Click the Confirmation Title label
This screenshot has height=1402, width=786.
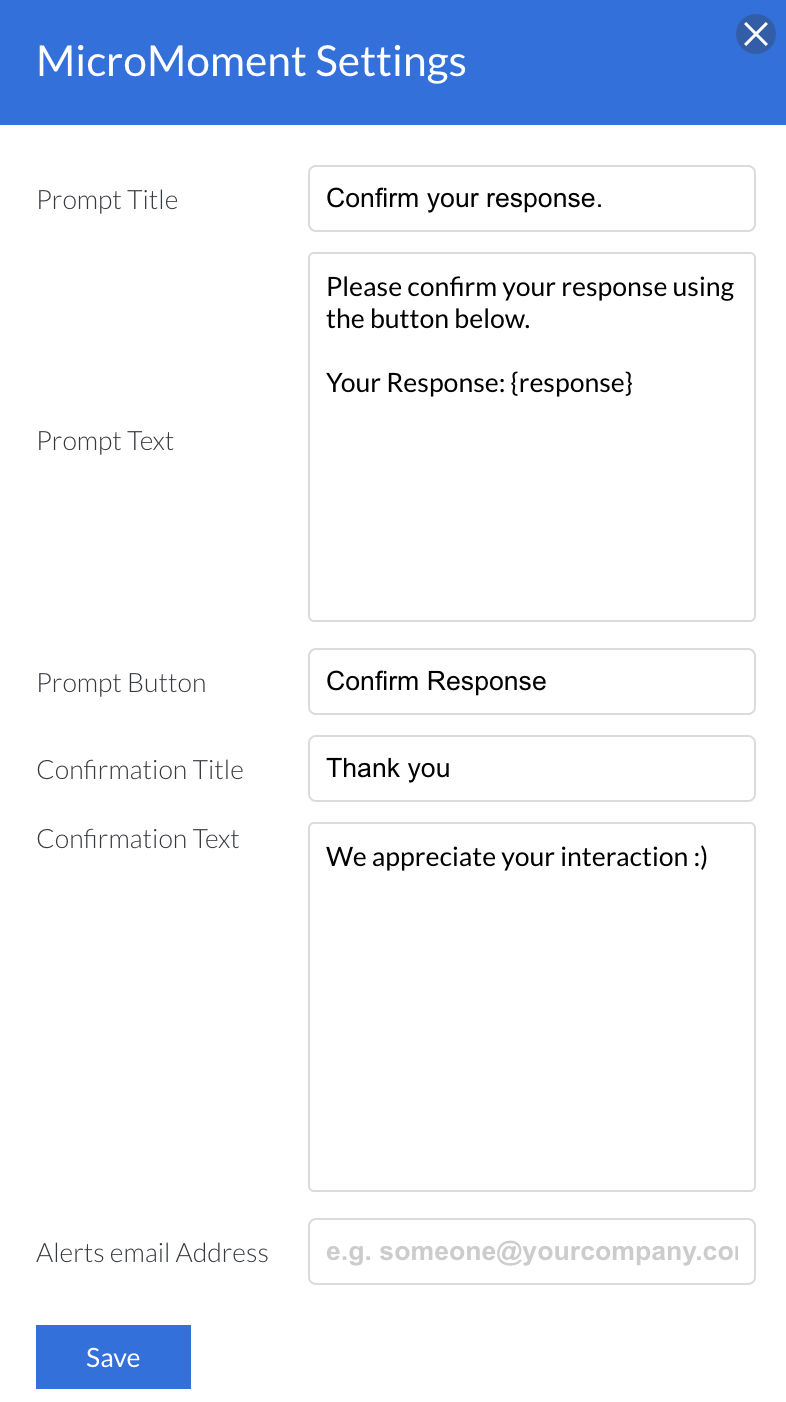140,770
